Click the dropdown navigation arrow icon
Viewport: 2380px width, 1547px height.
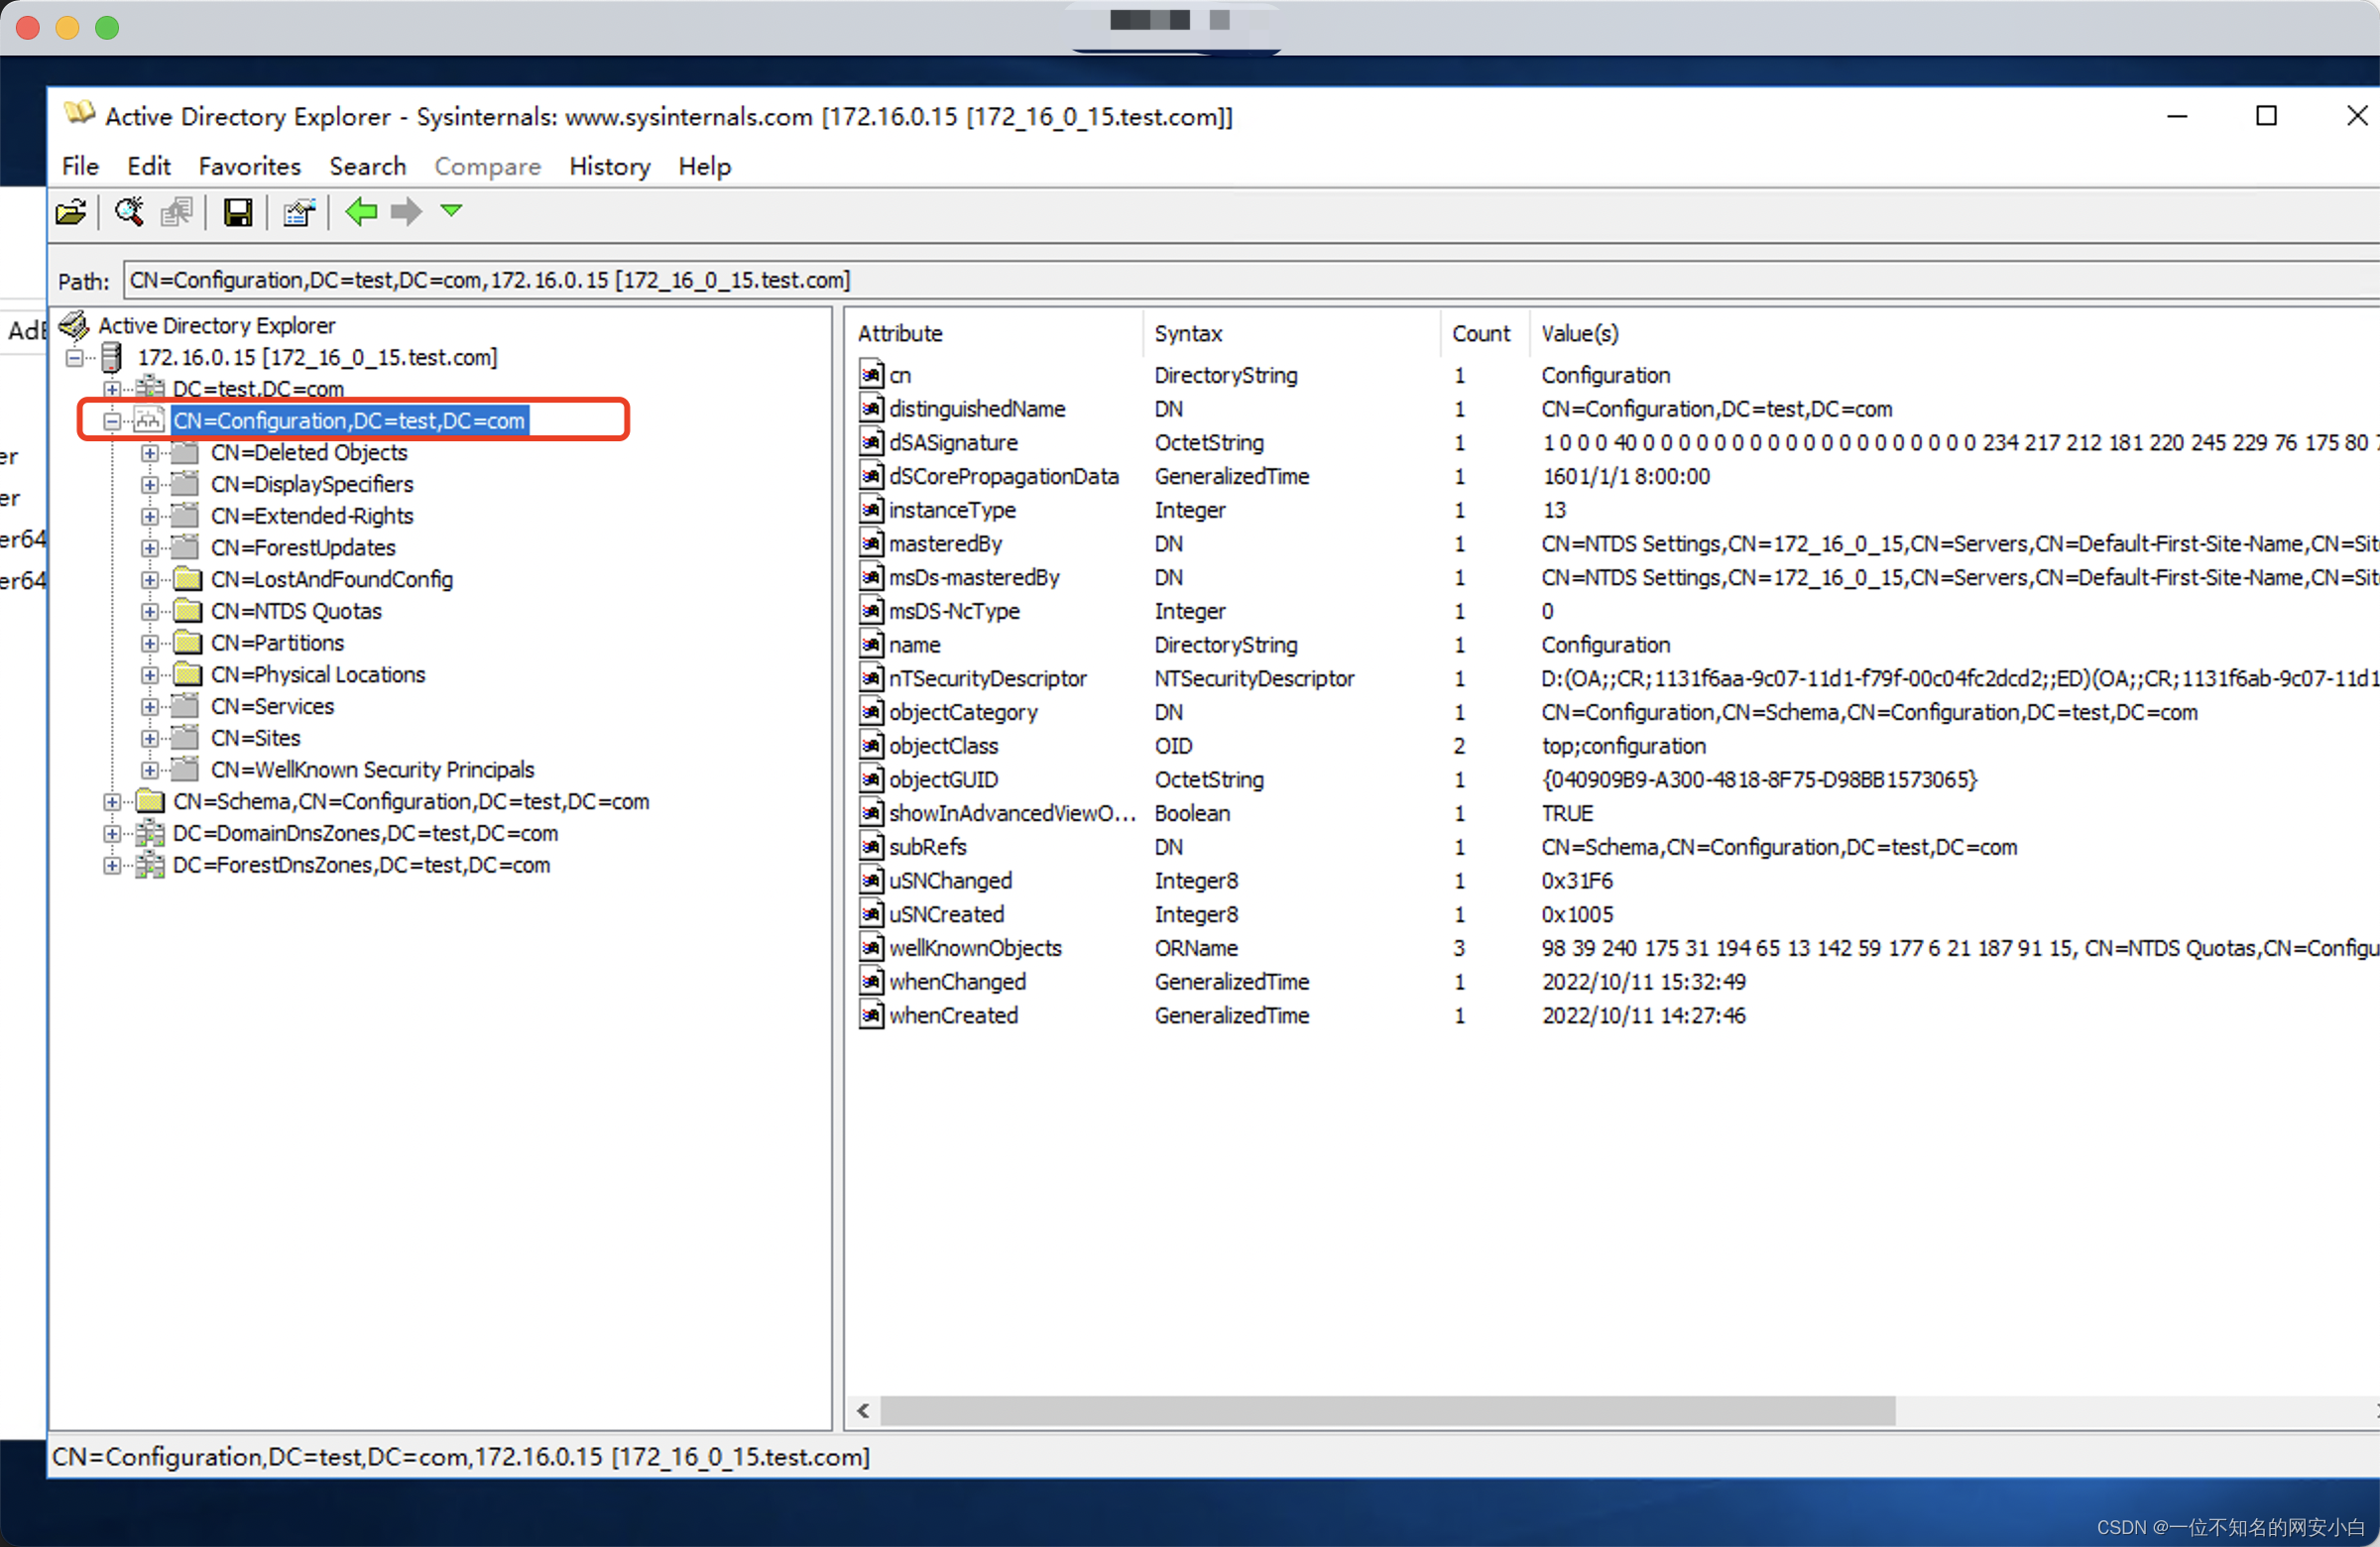(449, 211)
